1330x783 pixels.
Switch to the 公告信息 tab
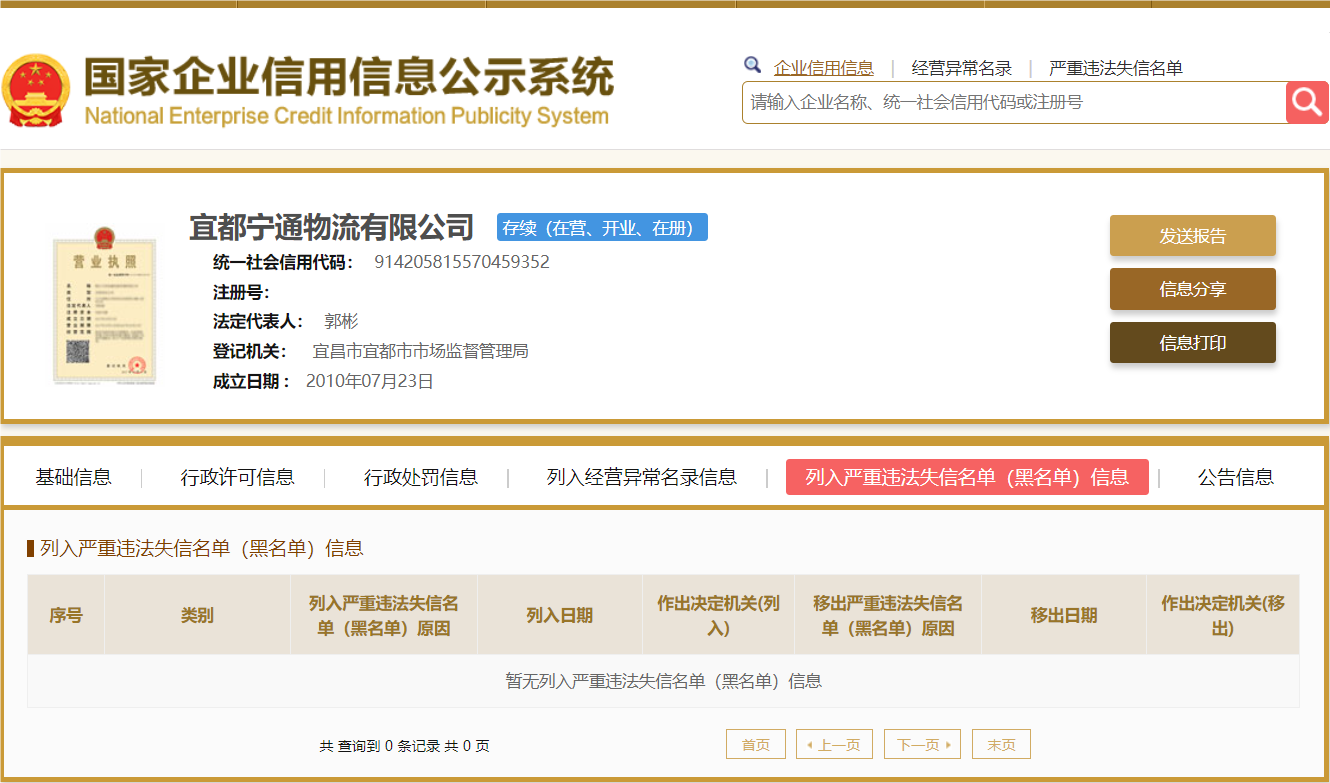[1236, 477]
